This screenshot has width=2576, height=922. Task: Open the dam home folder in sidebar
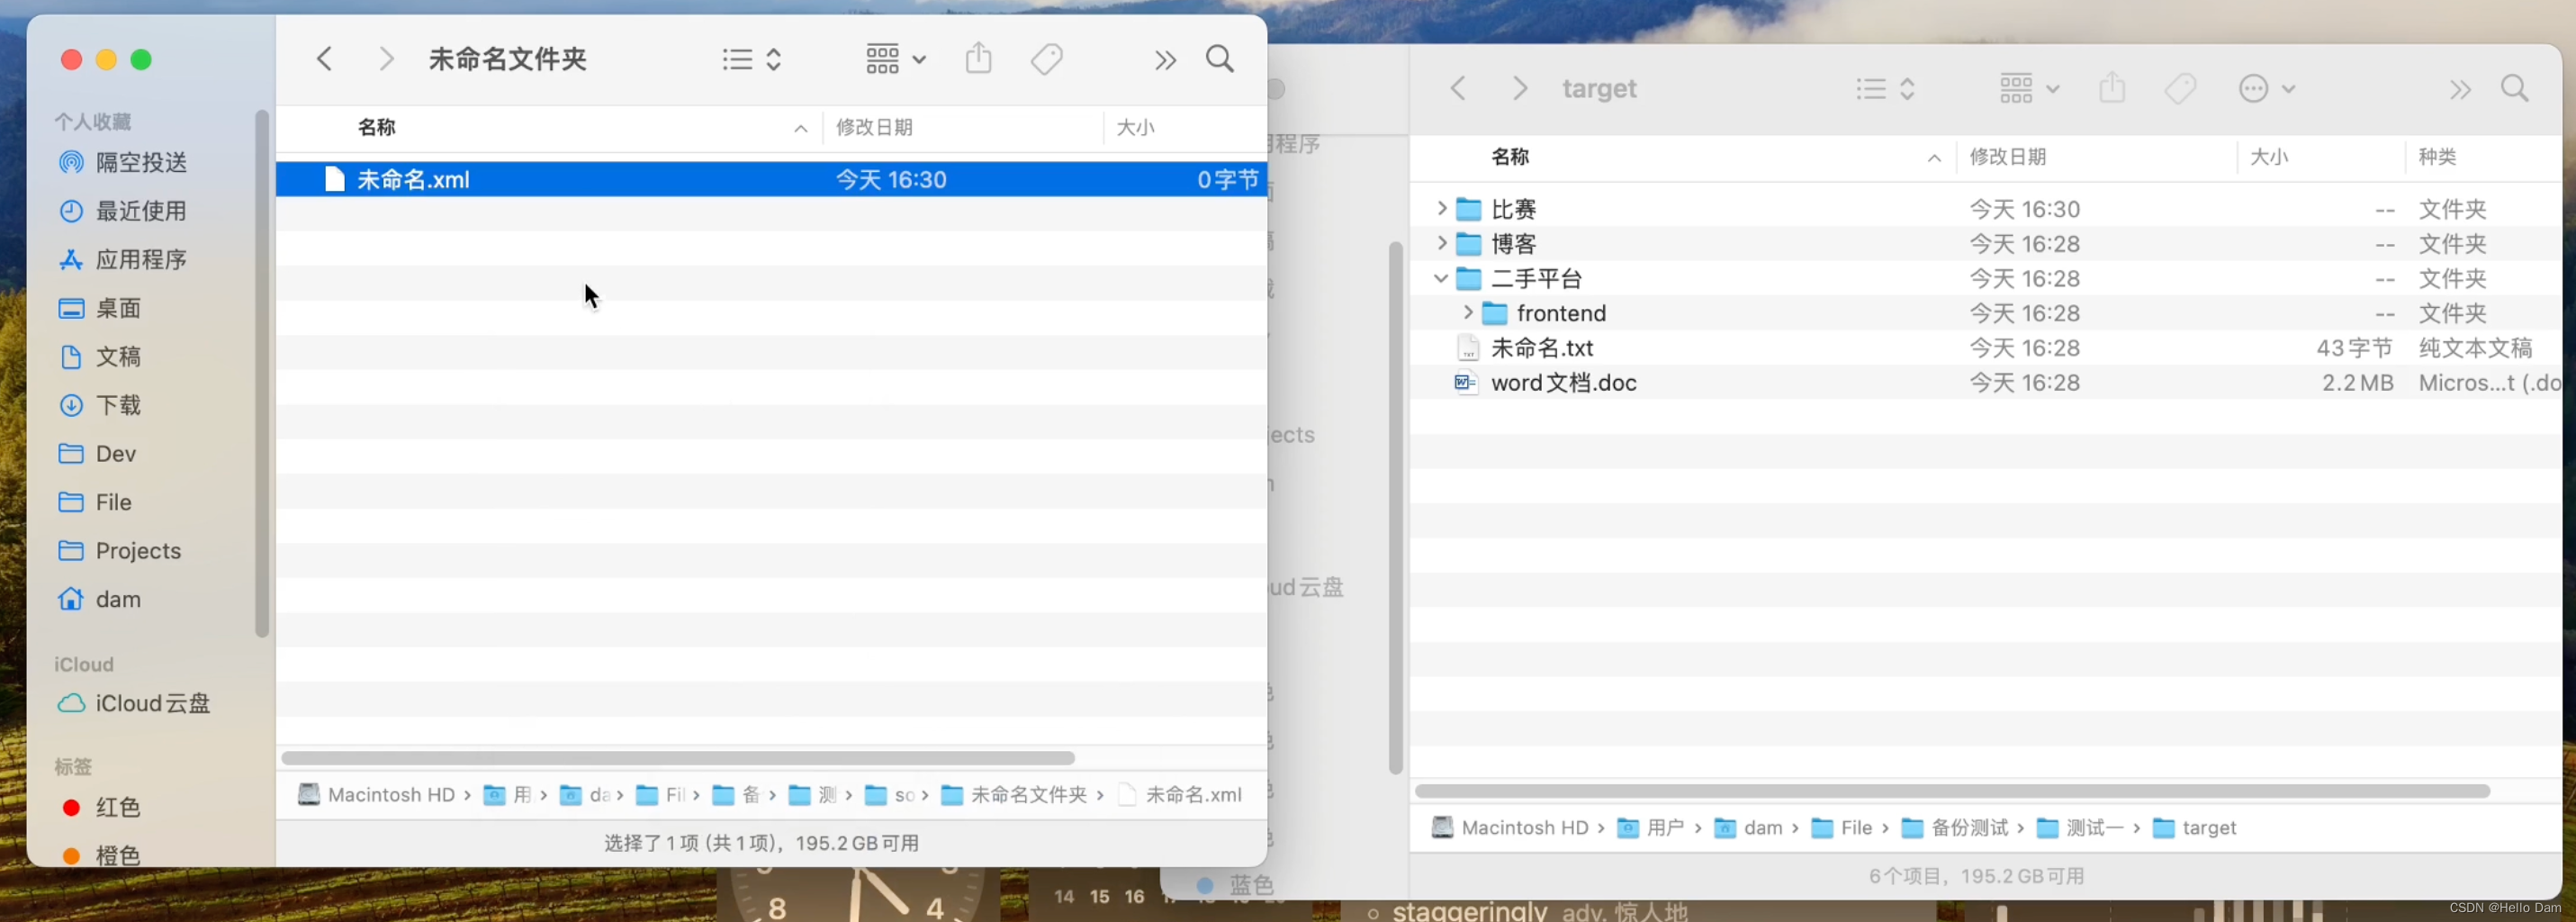point(118,599)
